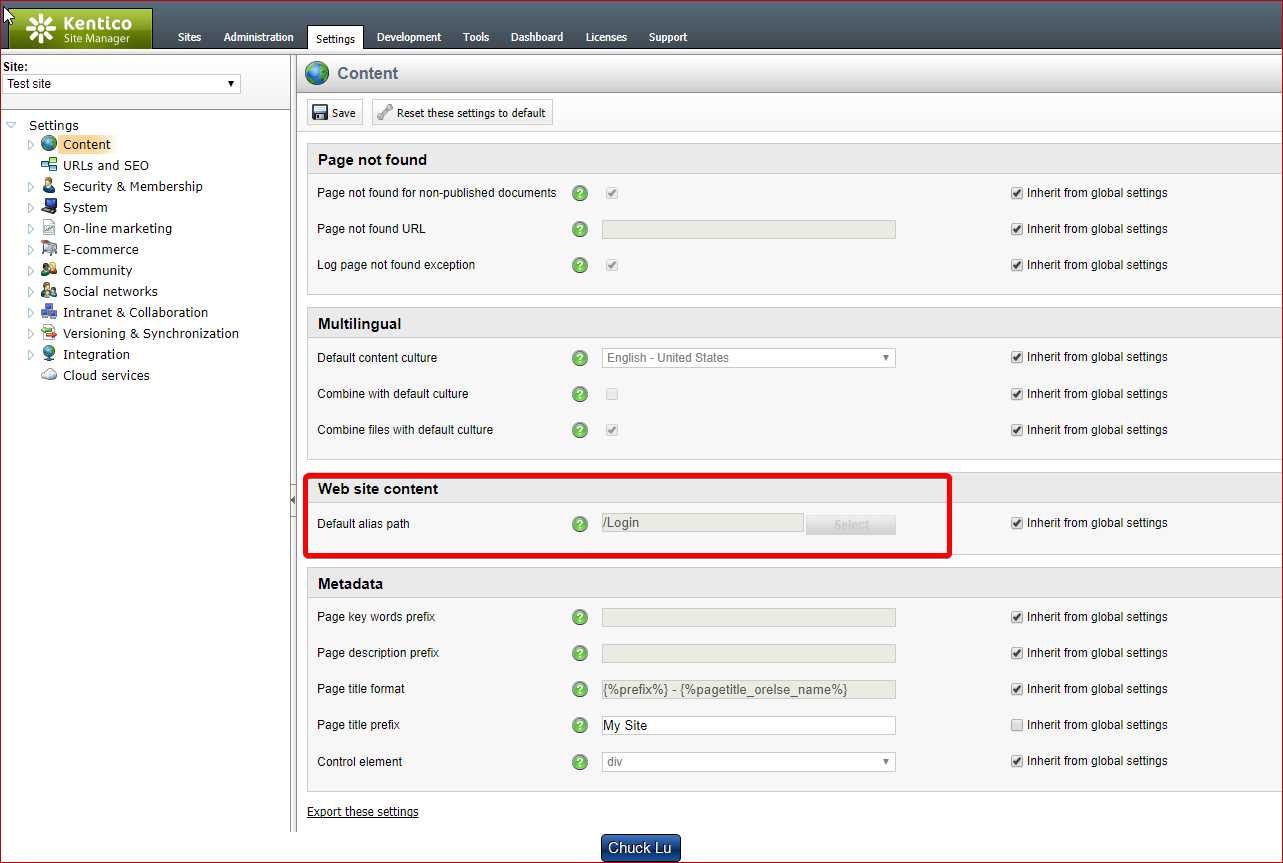The height and width of the screenshot is (863, 1283).
Task: Click Reset these settings to default
Action: tap(462, 112)
